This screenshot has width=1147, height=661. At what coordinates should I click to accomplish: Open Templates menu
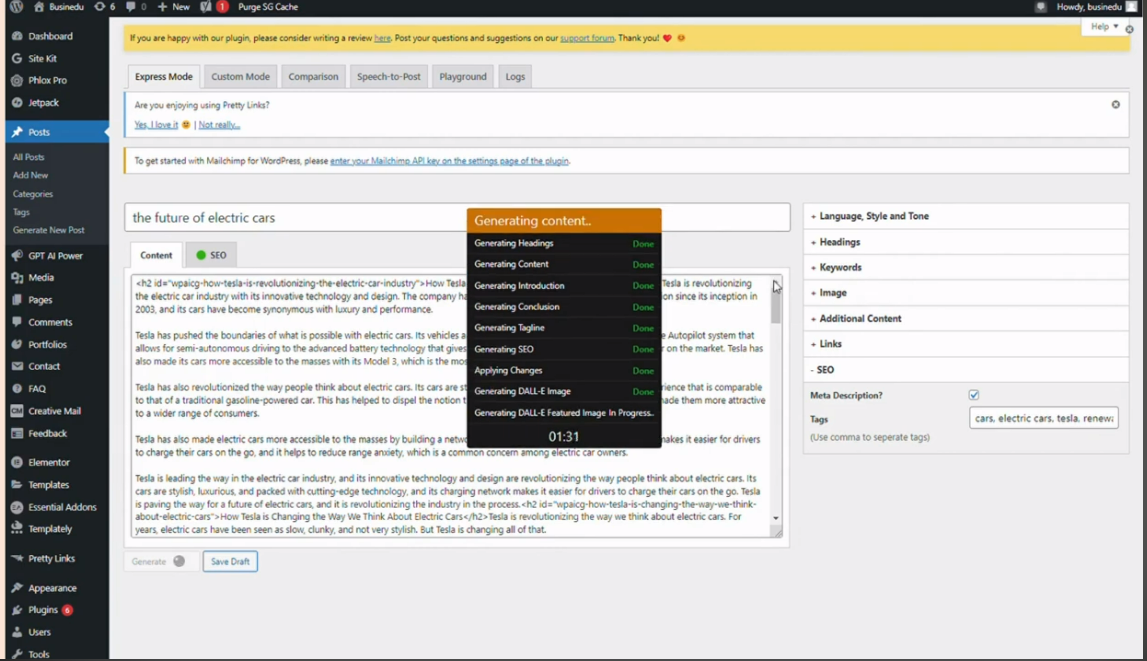click(48, 485)
